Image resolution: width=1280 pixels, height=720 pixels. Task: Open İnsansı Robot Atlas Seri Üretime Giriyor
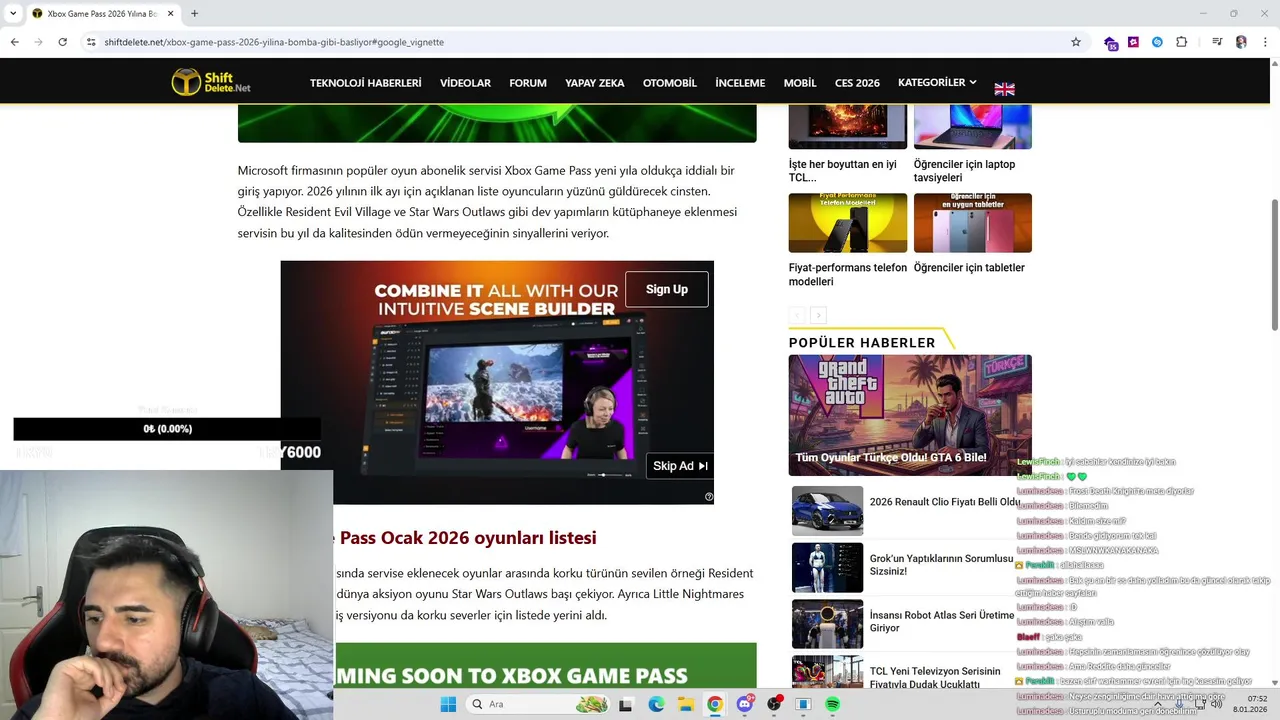click(x=941, y=622)
